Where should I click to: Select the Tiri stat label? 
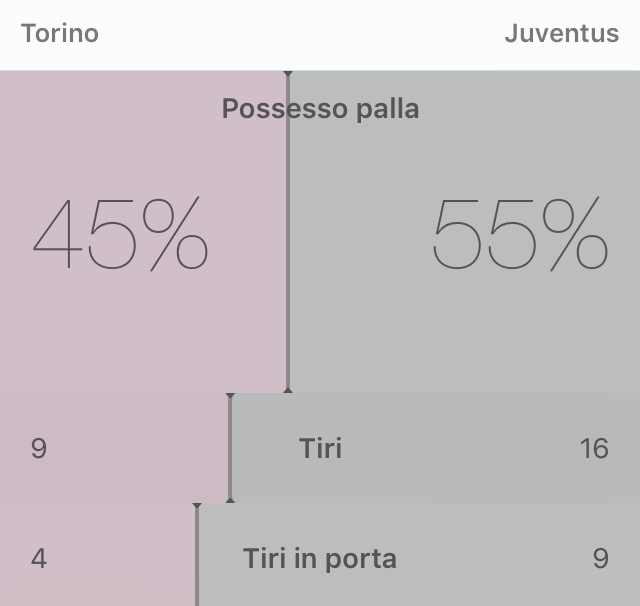click(320, 448)
